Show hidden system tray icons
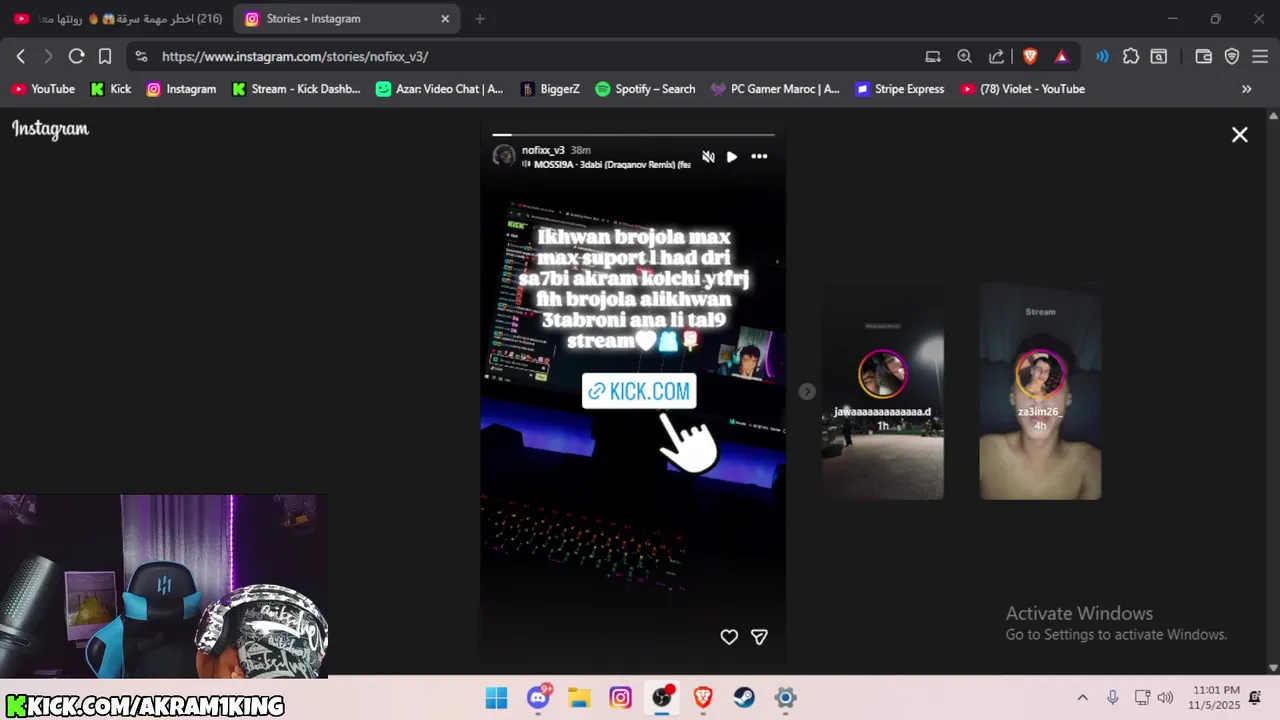The image size is (1280, 720). pyautogui.click(x=1082, y=698)
